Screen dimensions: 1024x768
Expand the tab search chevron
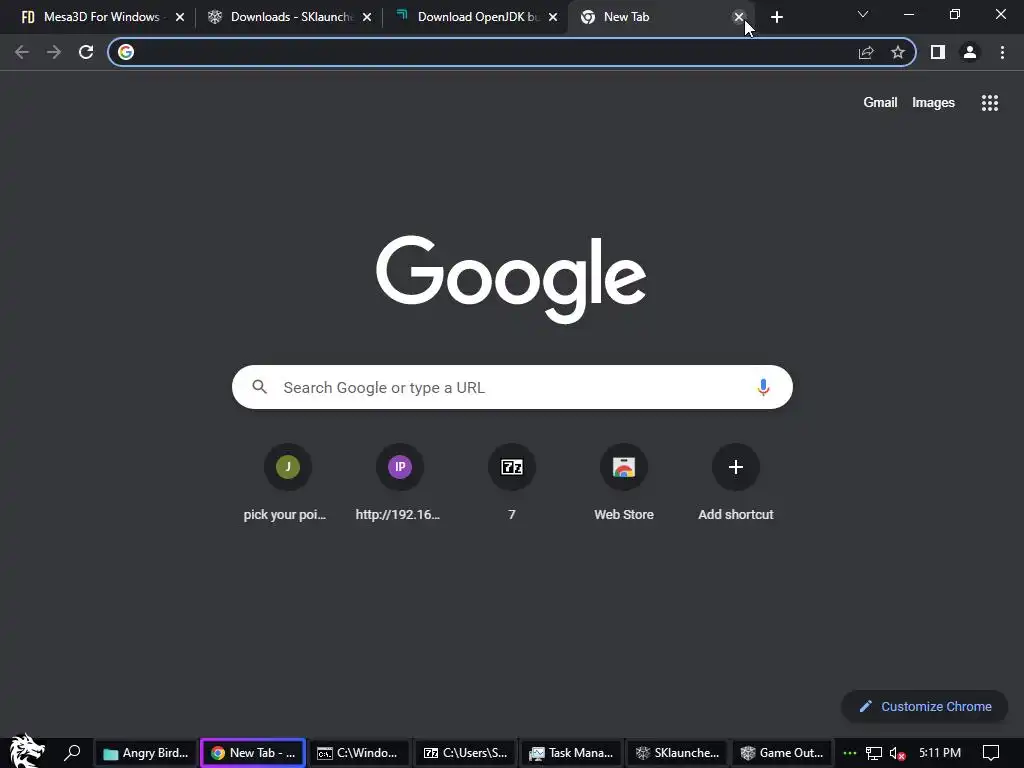tap(863, 14)
